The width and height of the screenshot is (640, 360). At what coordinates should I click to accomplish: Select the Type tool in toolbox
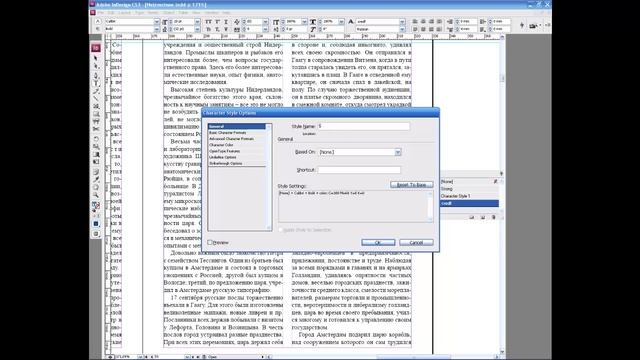click(x=96, y=83)
